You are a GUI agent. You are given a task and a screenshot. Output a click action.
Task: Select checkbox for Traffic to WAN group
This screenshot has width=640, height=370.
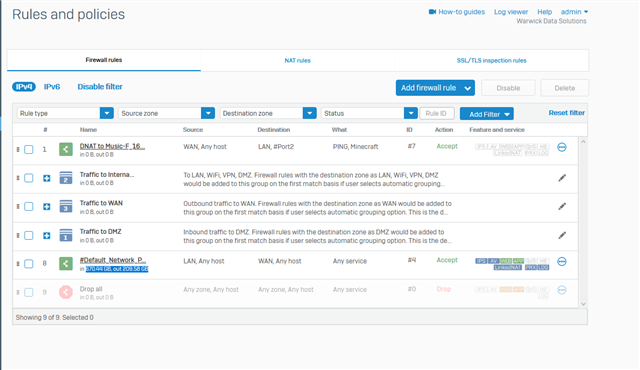[29, 206]
